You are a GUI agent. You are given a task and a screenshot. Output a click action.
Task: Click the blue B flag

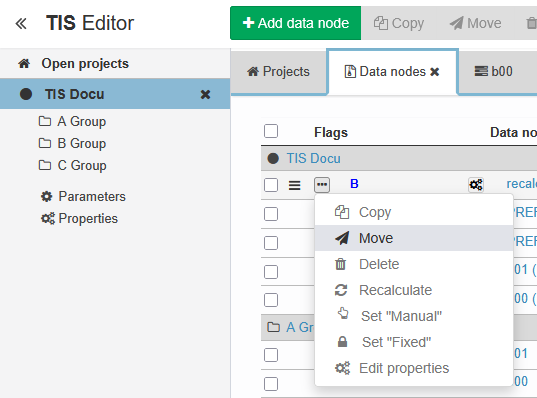click(354, 184)
